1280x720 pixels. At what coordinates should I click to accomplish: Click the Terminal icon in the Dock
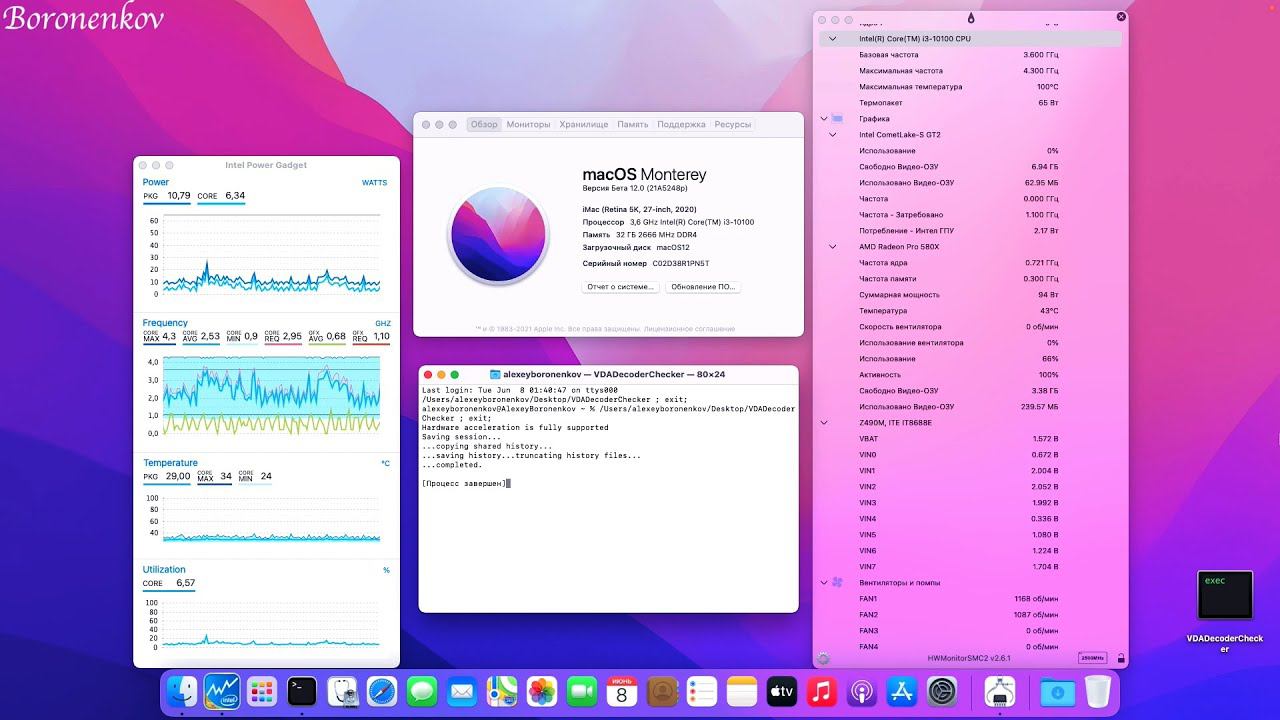click(x=301, y=691)
